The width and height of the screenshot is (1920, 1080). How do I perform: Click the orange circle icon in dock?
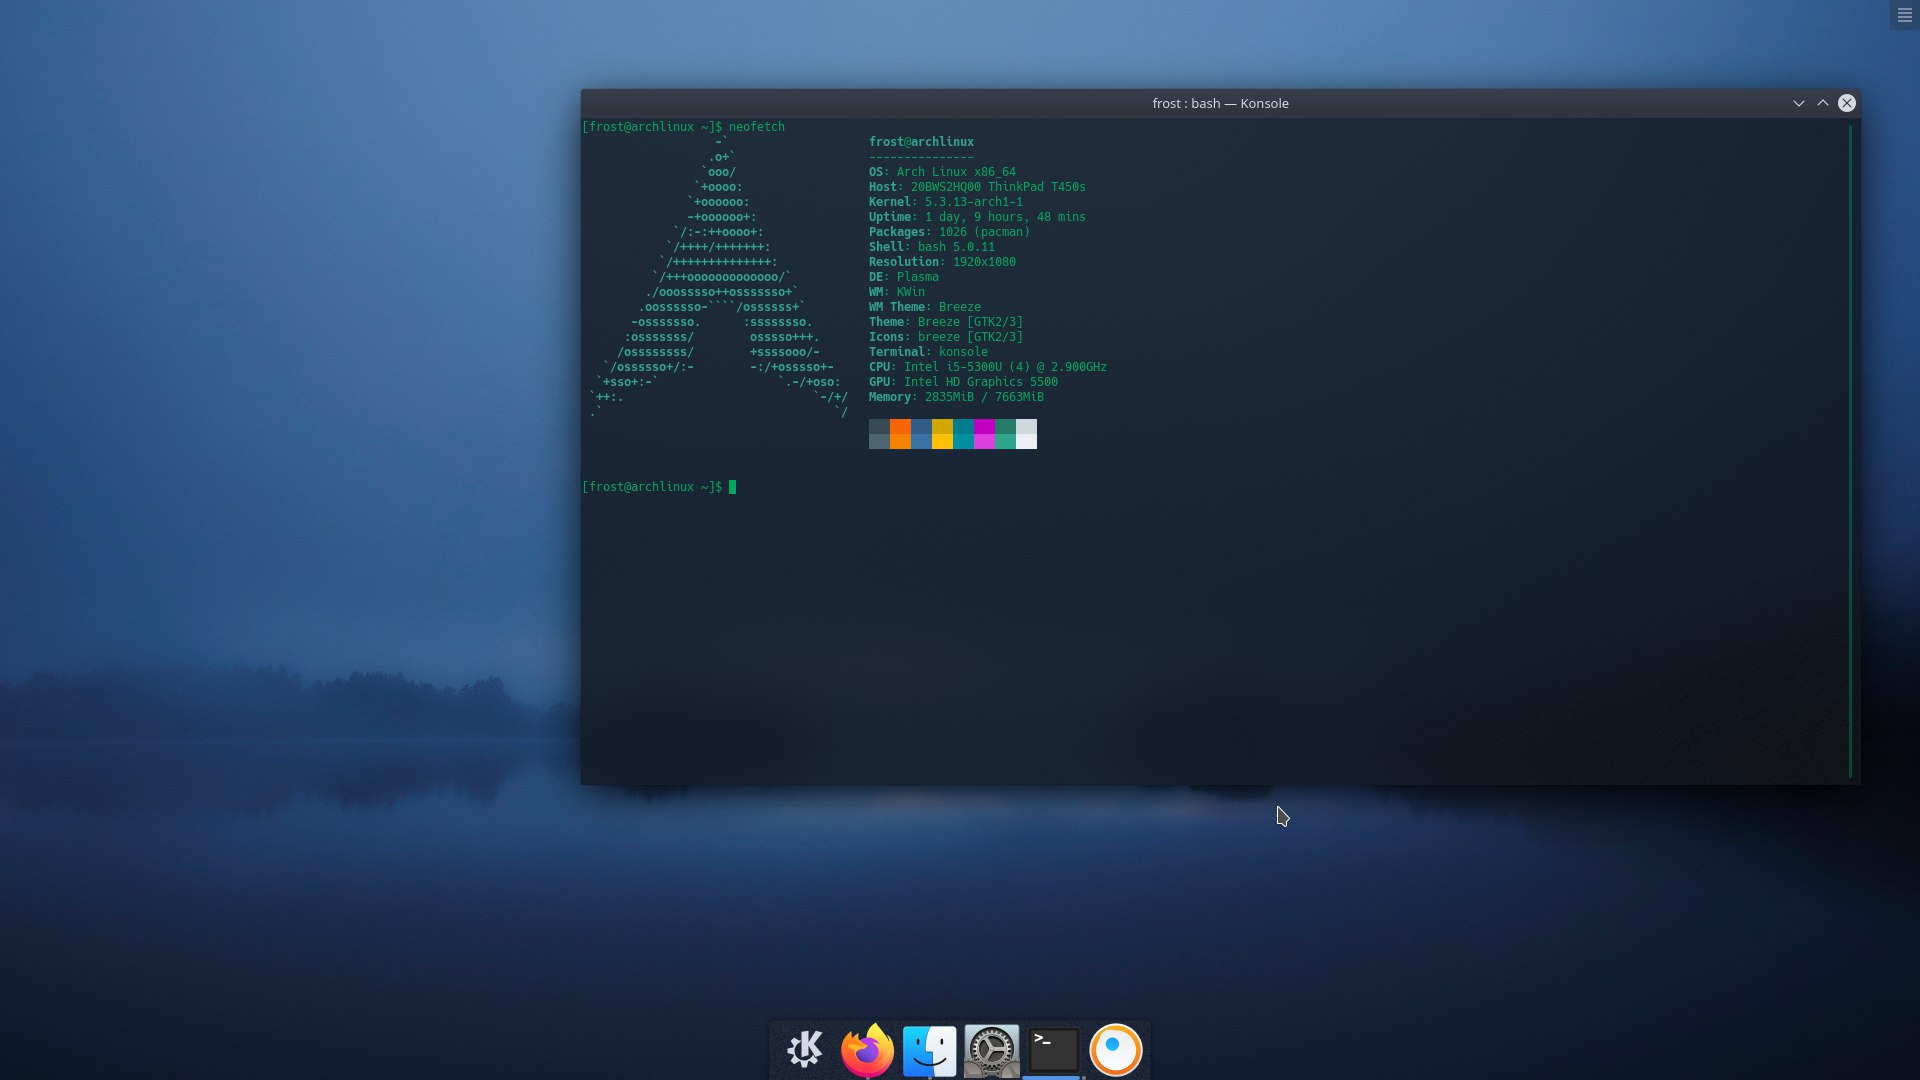click(1115, 1050)
